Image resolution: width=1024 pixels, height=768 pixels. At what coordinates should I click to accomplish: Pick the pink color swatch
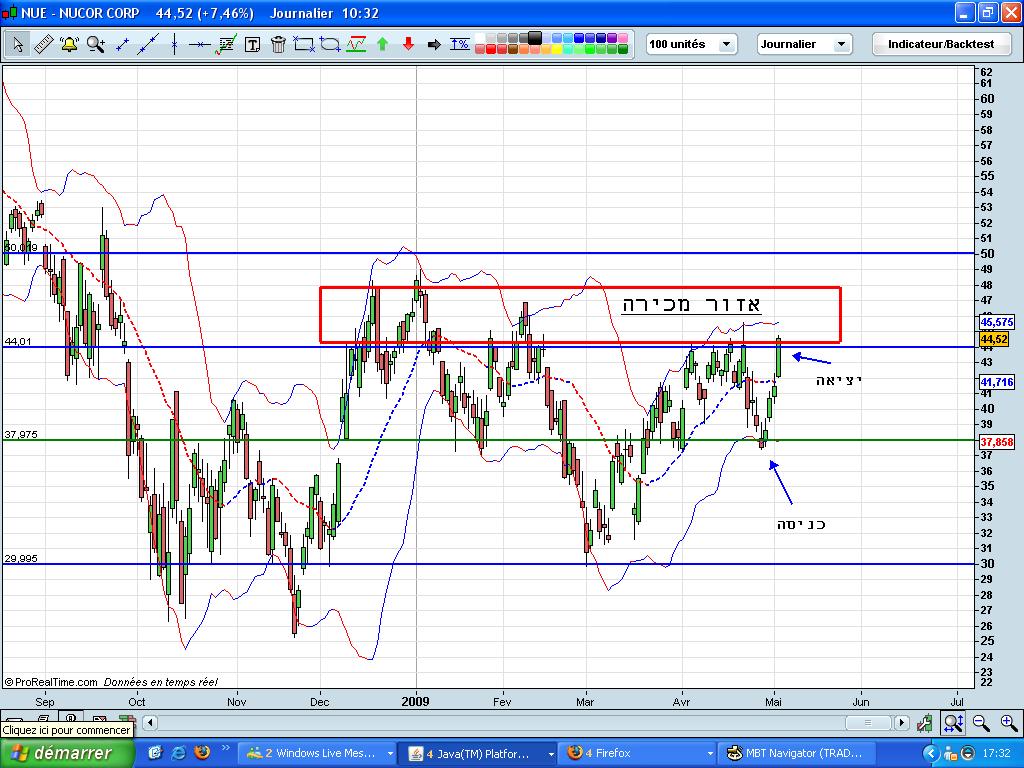coord(622,39)
